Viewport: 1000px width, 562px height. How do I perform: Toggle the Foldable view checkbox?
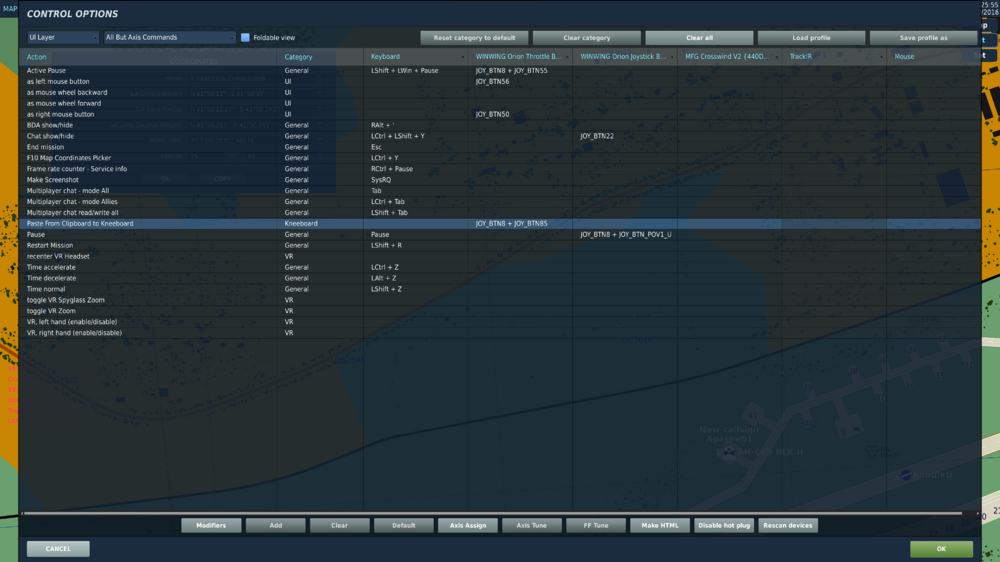245,38
